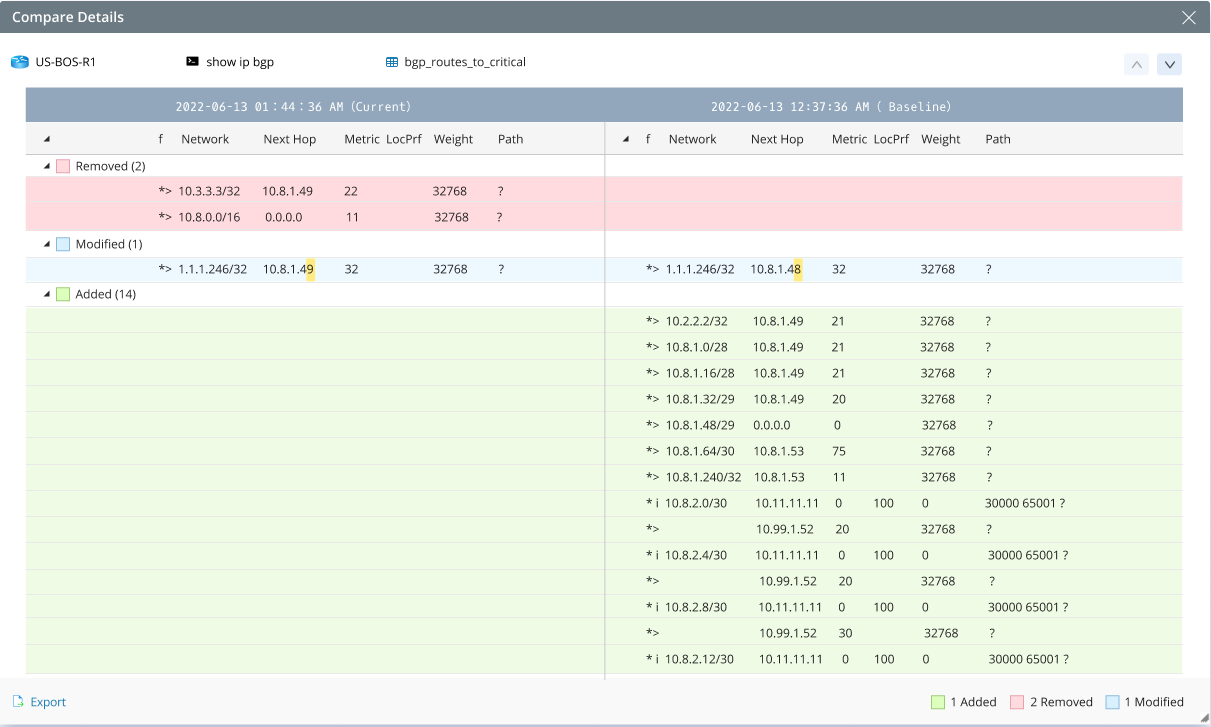Jump to next difference with down arrow

click(1170, 64)
